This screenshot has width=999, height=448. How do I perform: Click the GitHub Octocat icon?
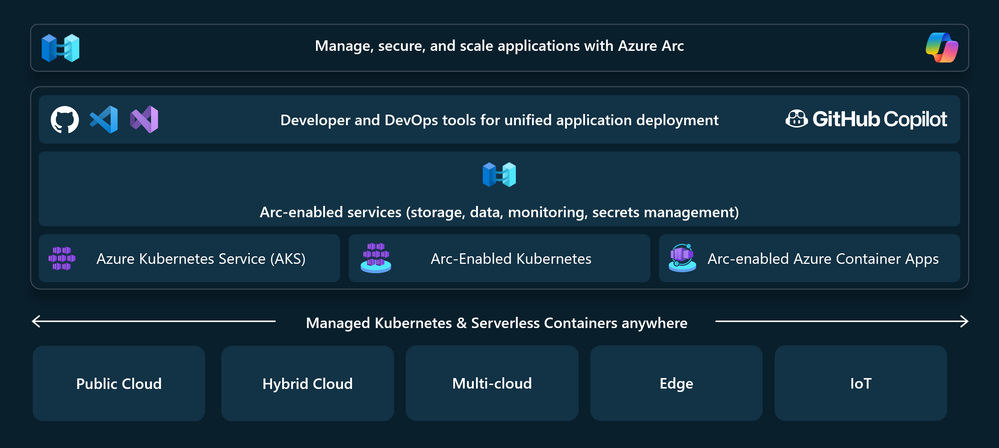pyautogui.click(x=65, y=120)
